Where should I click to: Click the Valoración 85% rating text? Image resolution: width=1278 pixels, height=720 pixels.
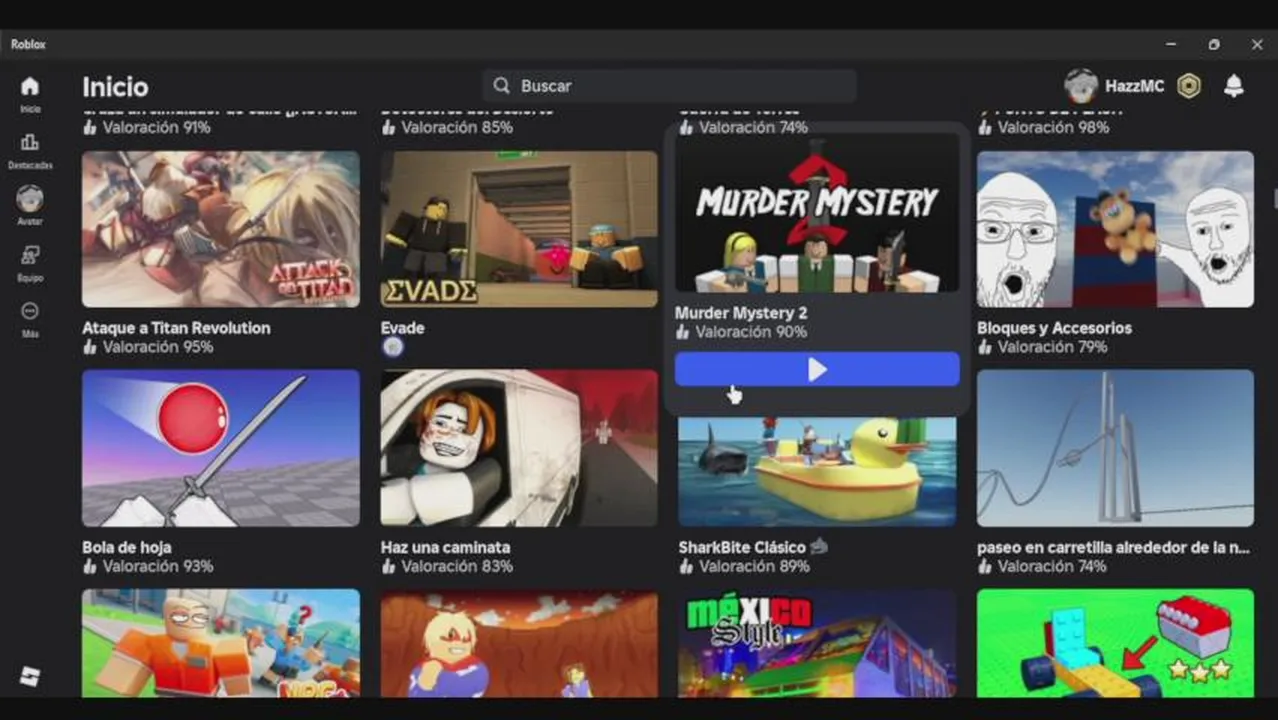(x=457, y=127)
